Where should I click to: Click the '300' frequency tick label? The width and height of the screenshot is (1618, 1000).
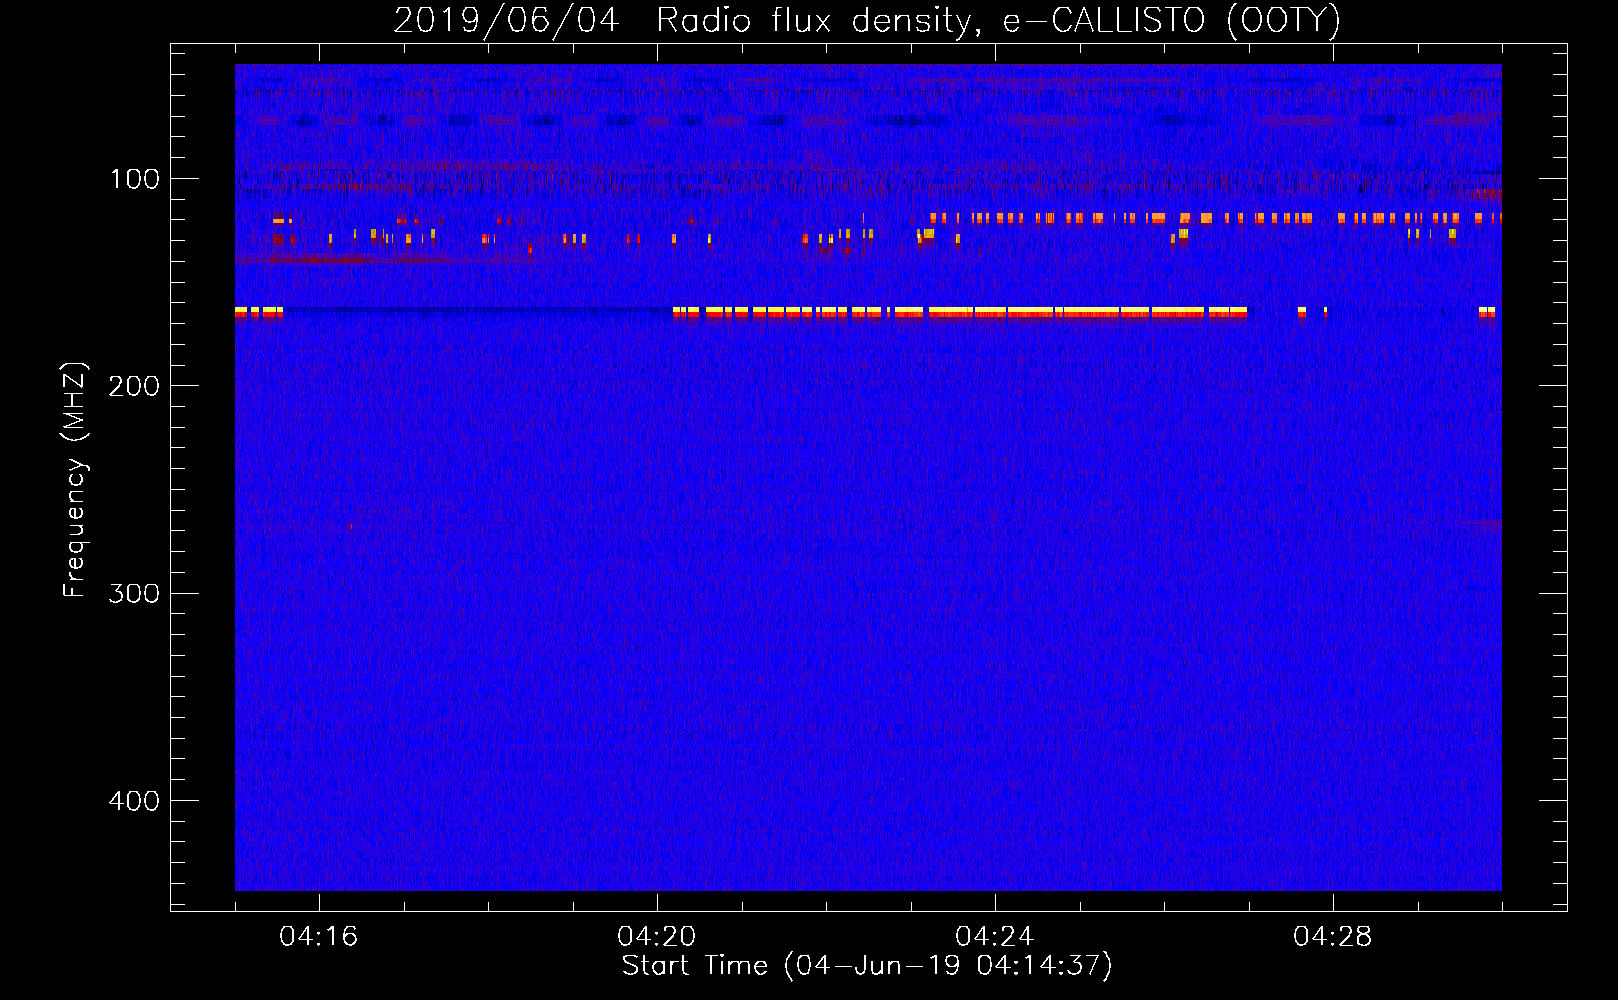point(135,594)
